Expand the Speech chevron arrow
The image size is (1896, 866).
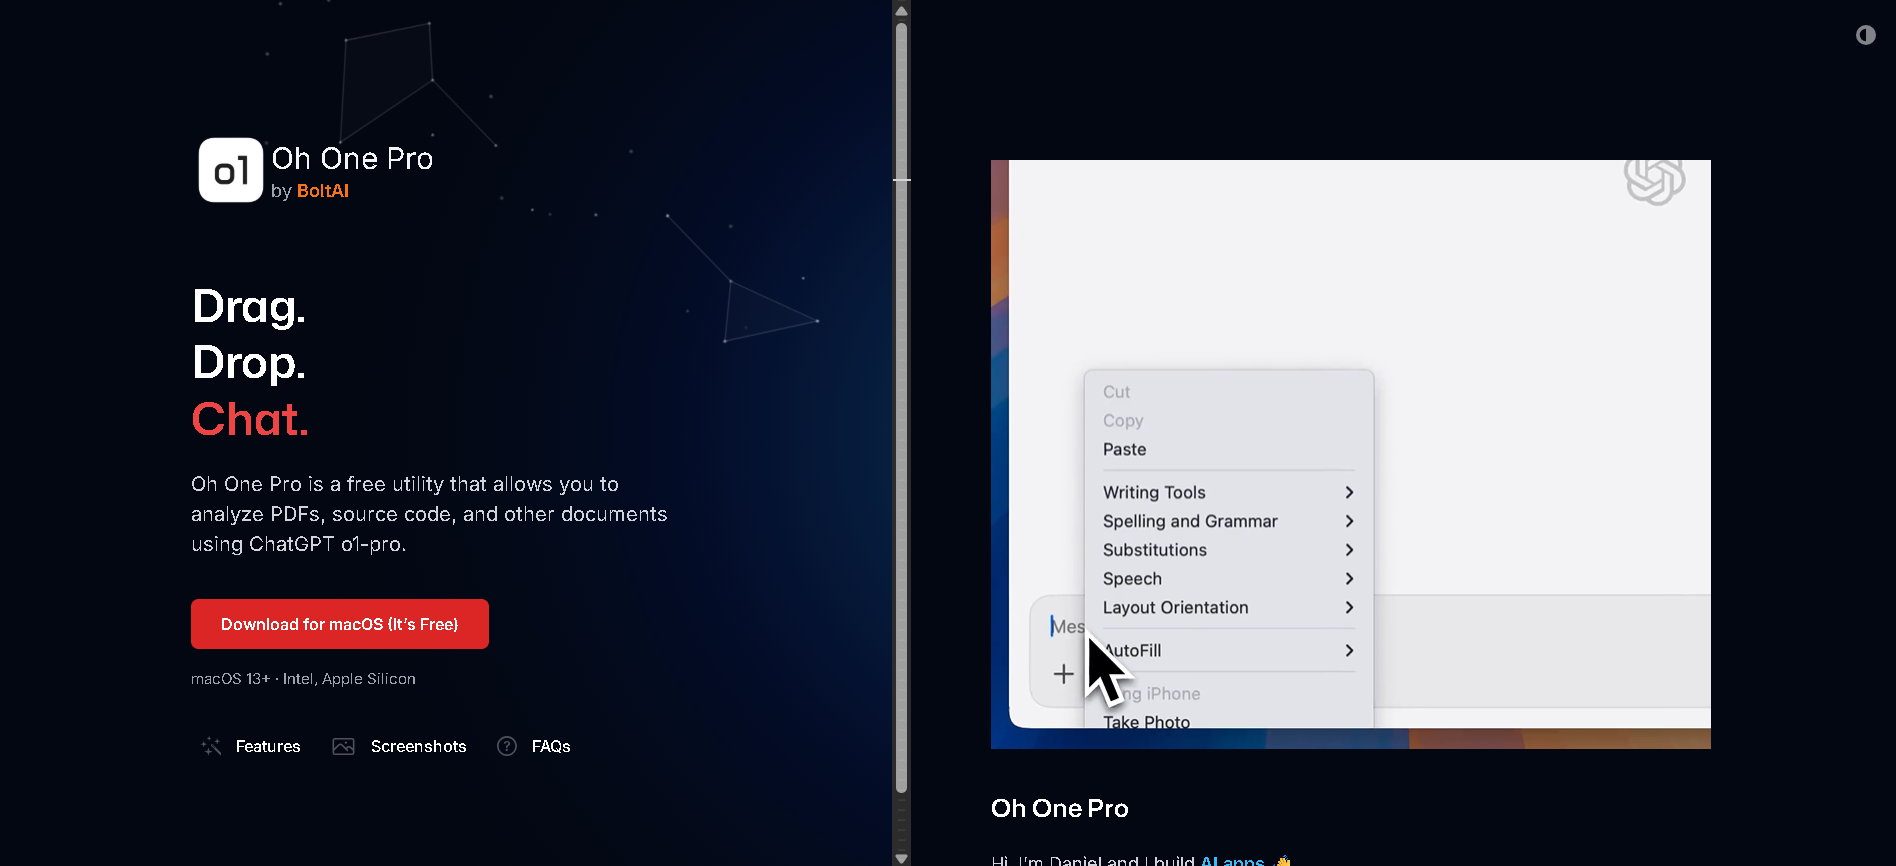click(x=1349, y=579)
